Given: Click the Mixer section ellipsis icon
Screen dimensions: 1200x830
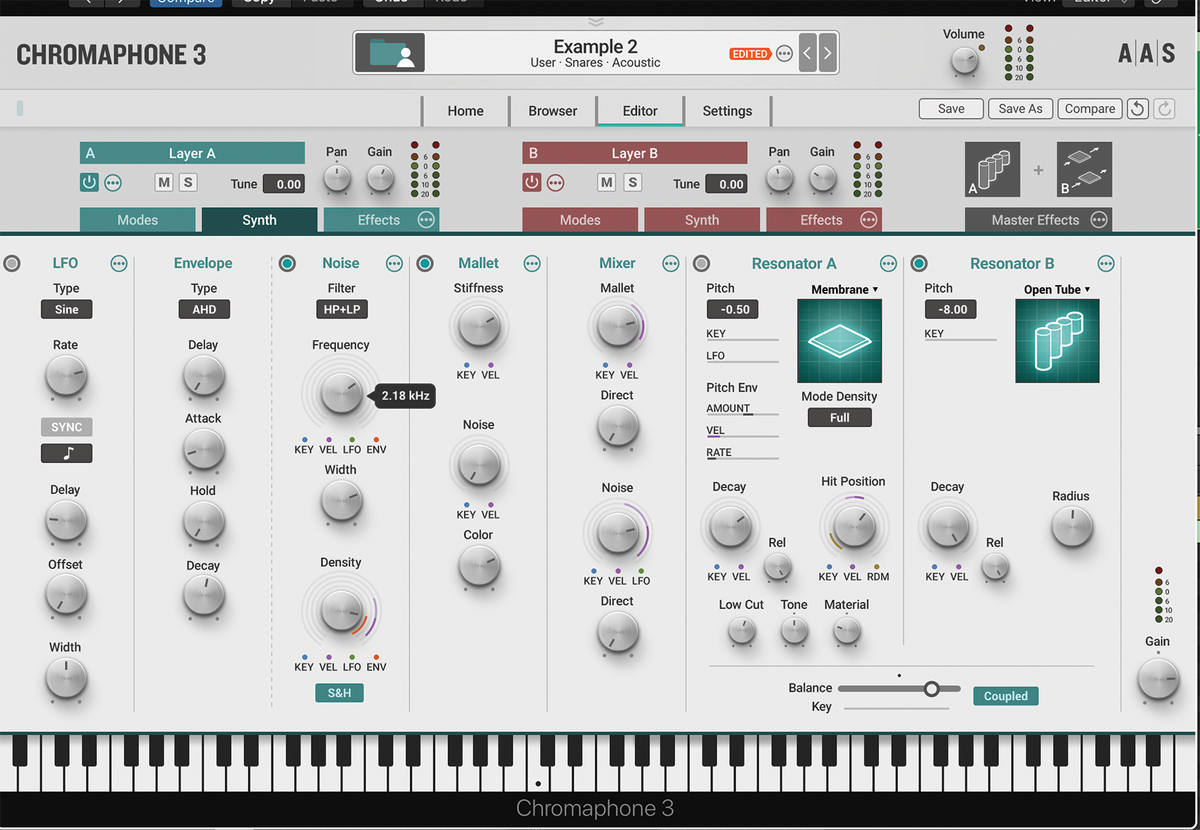Looking at the screenshot, I should click(670, 263).
